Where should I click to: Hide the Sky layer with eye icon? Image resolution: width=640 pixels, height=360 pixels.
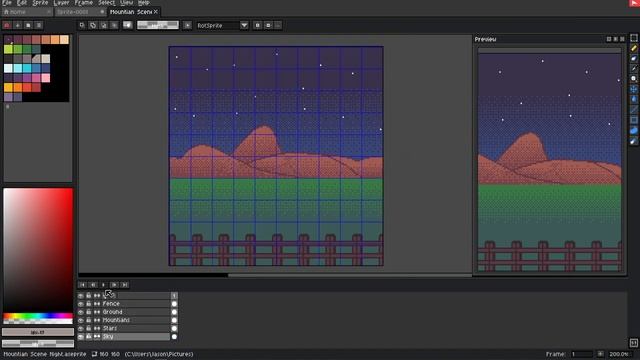tap(81, 337)
